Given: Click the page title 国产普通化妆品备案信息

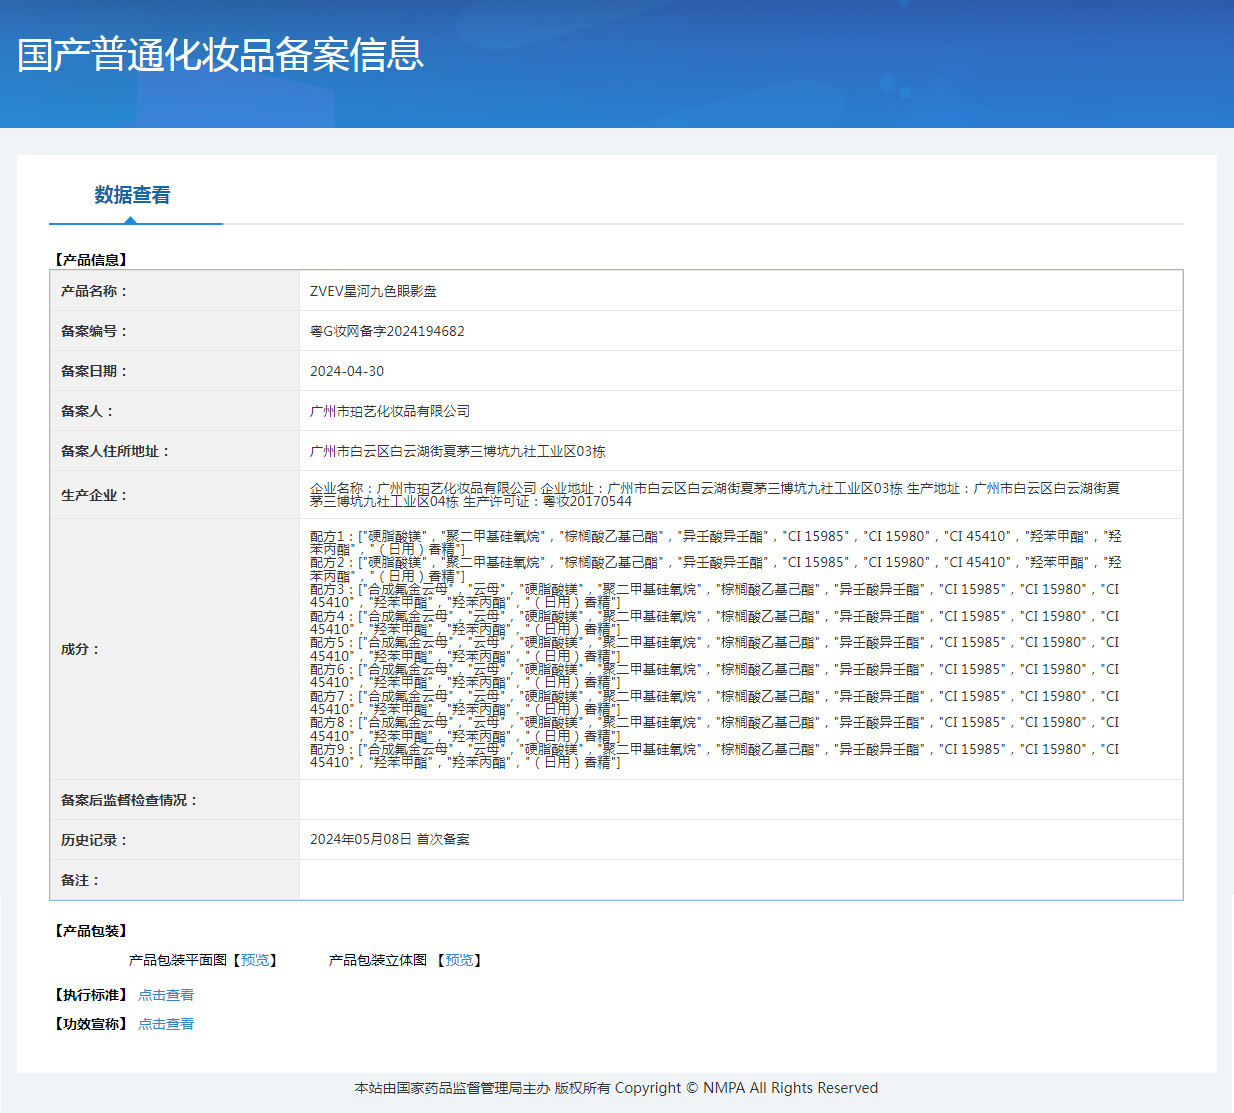Looking at the screenshot, I should coord(221,55).
